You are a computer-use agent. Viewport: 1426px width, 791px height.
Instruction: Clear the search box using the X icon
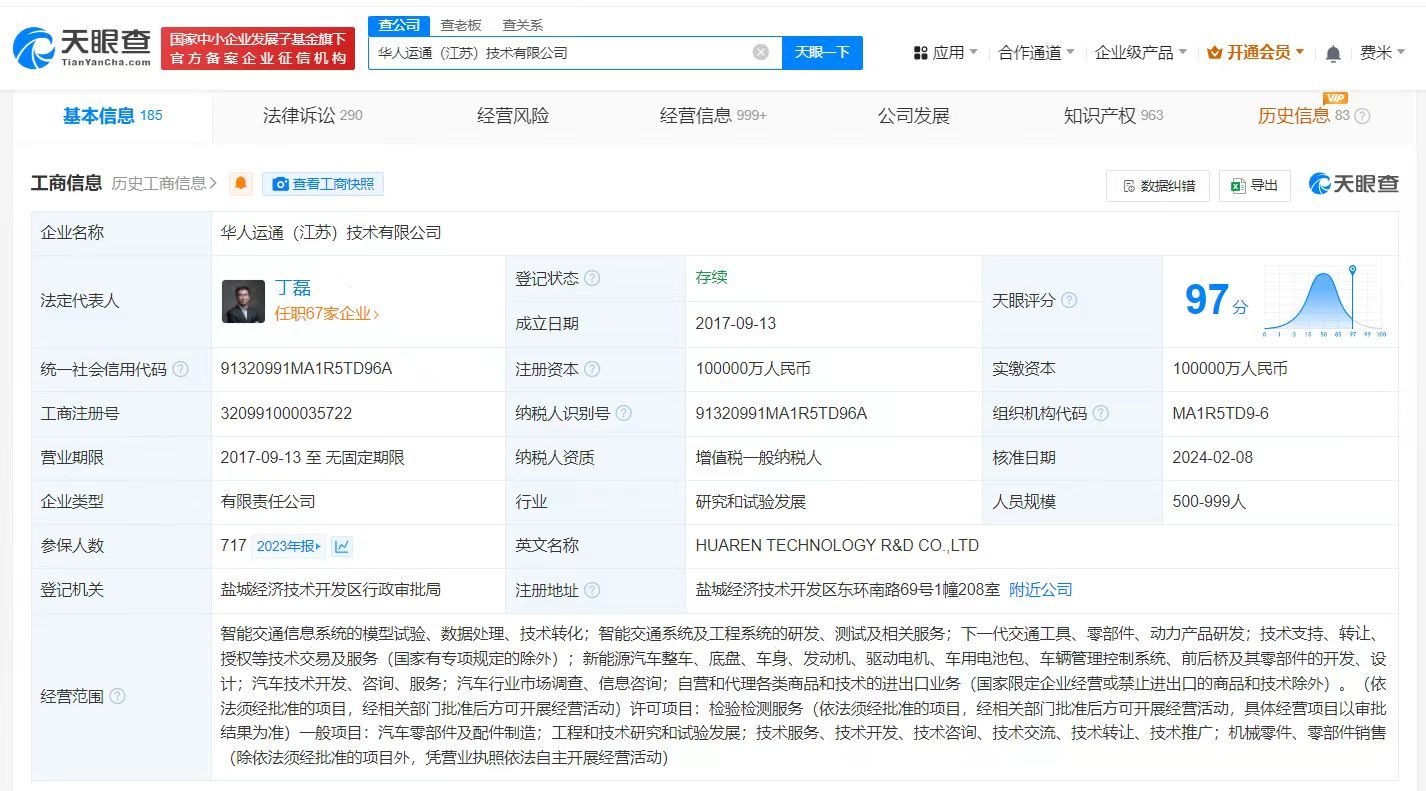click(x=761, y=52)
